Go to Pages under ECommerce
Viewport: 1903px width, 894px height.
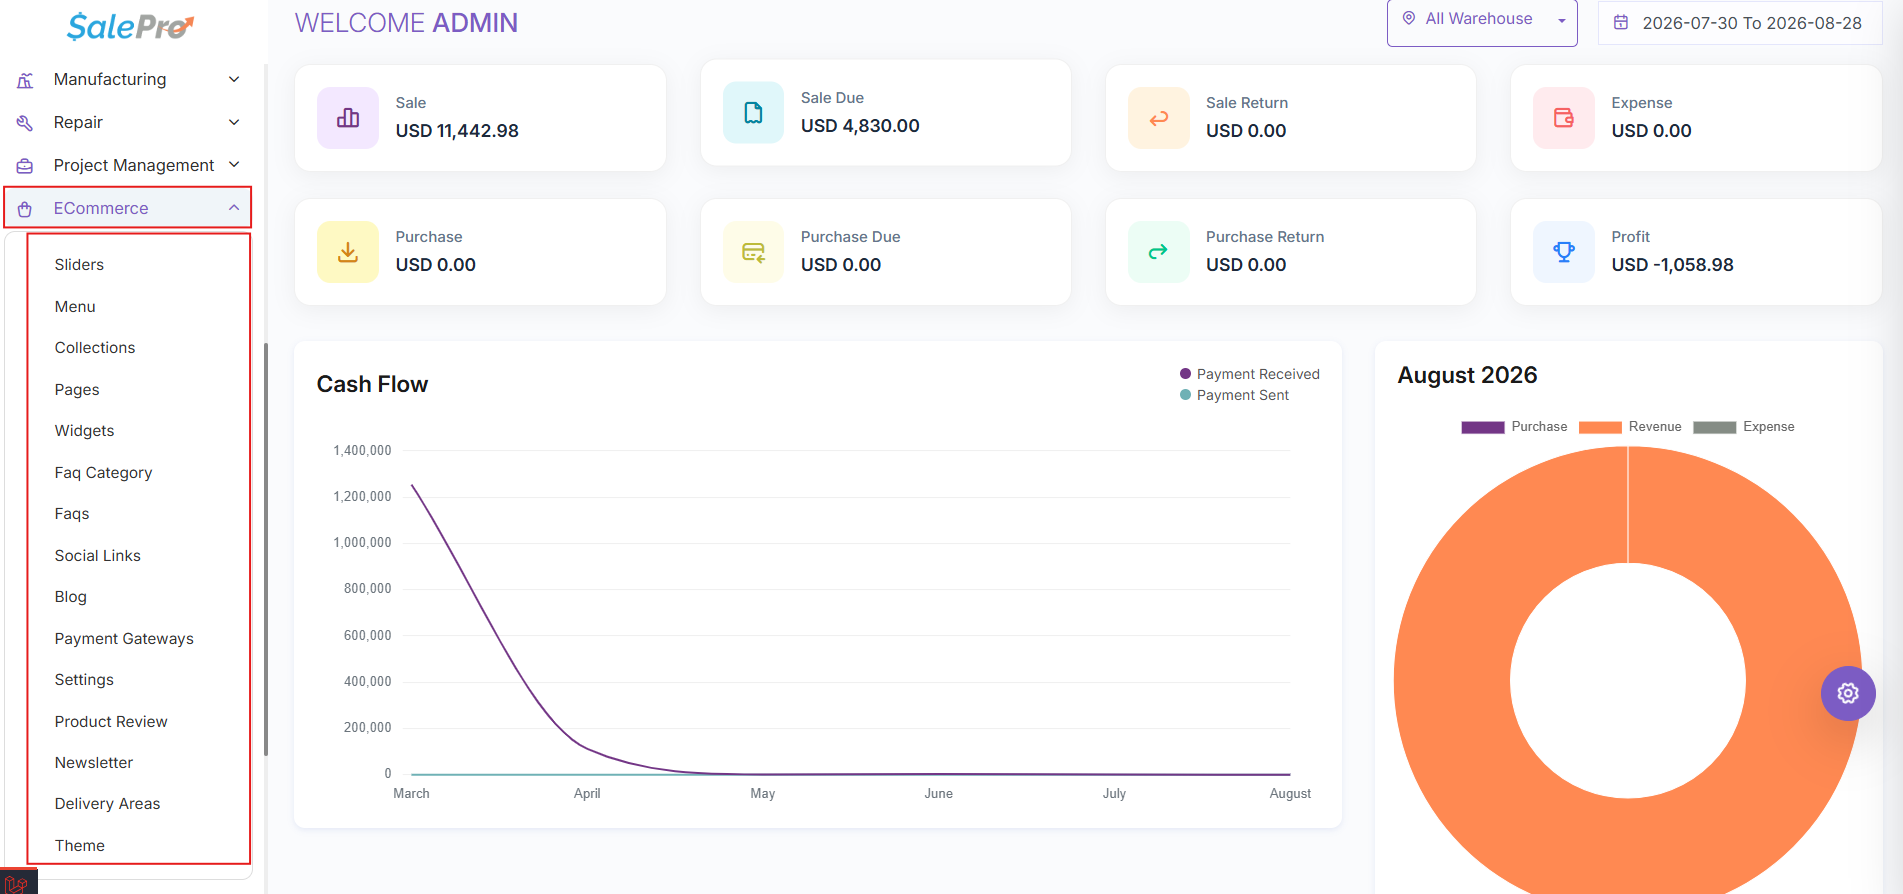click(x=77, y=389)
